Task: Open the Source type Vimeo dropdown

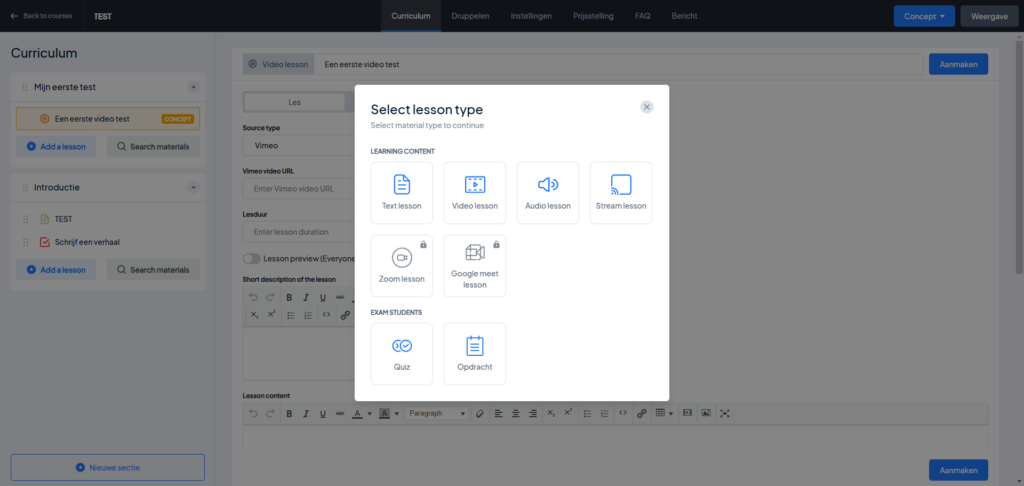Action: pyautogui.click(x=298, y=145)
